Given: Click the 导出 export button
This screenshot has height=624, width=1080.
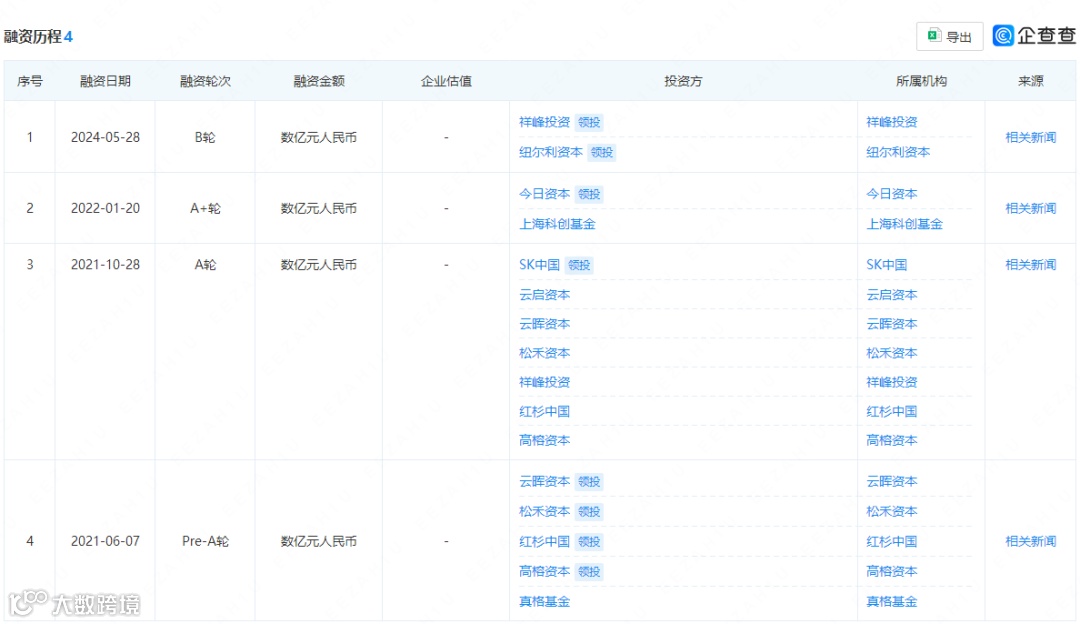Looking at the screenshot, I should click(949, 37).
